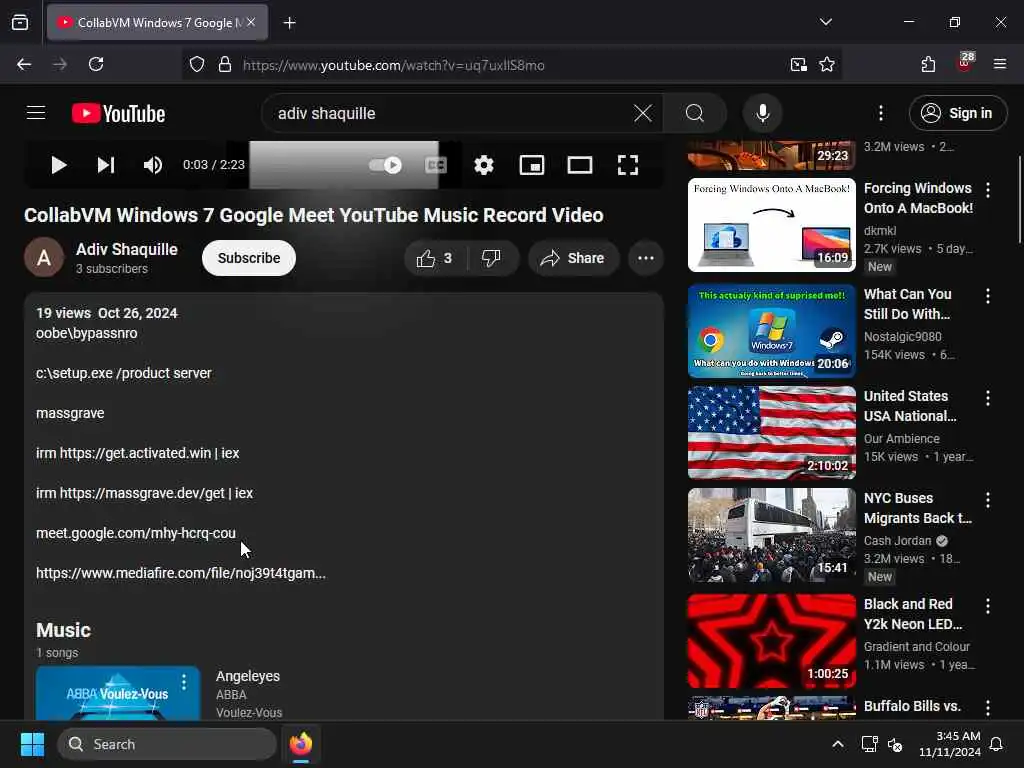The image size is (1024, 768).
Task: Open Firefox application menu
Action: [x=1000, y=64]
